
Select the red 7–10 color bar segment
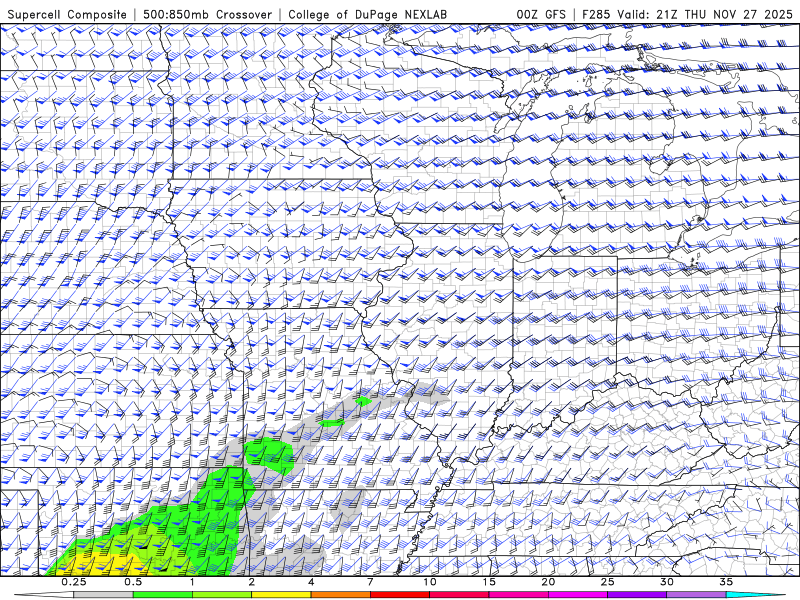[x=399, y=595]
